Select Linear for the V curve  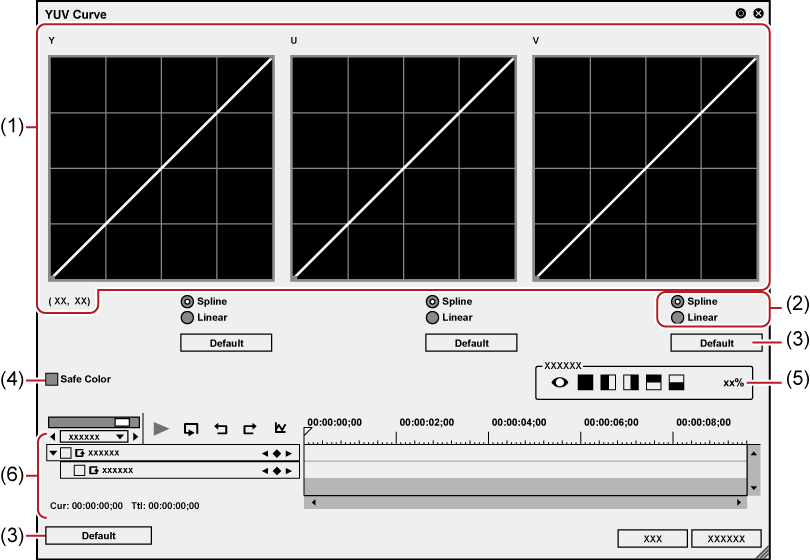pyautogui.click(x=677, y=317)
